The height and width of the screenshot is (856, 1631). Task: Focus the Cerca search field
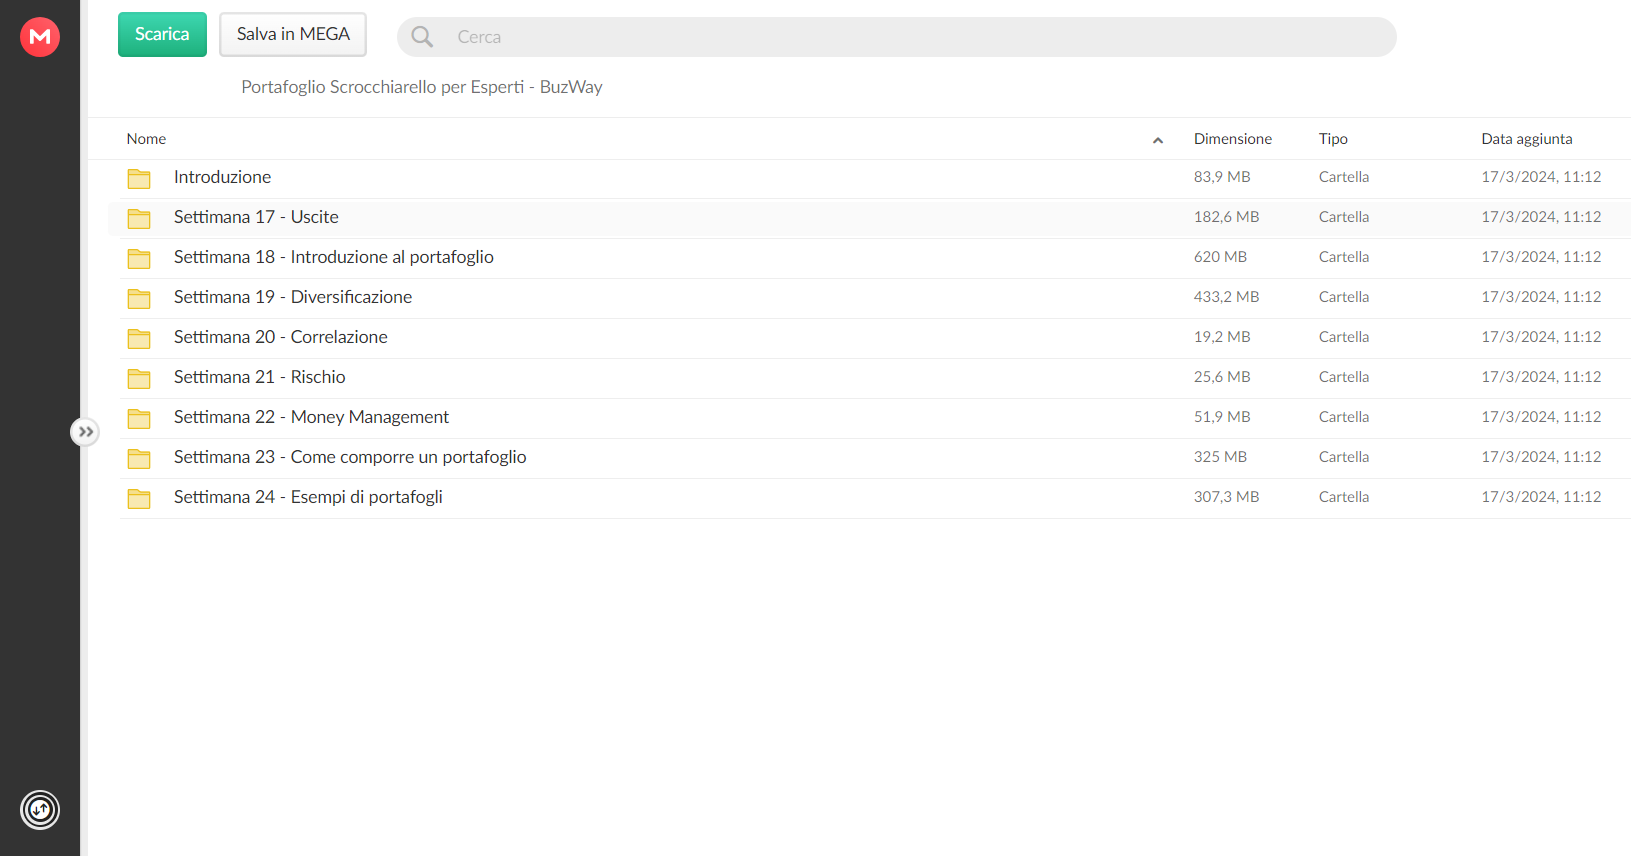click(897, 37)
